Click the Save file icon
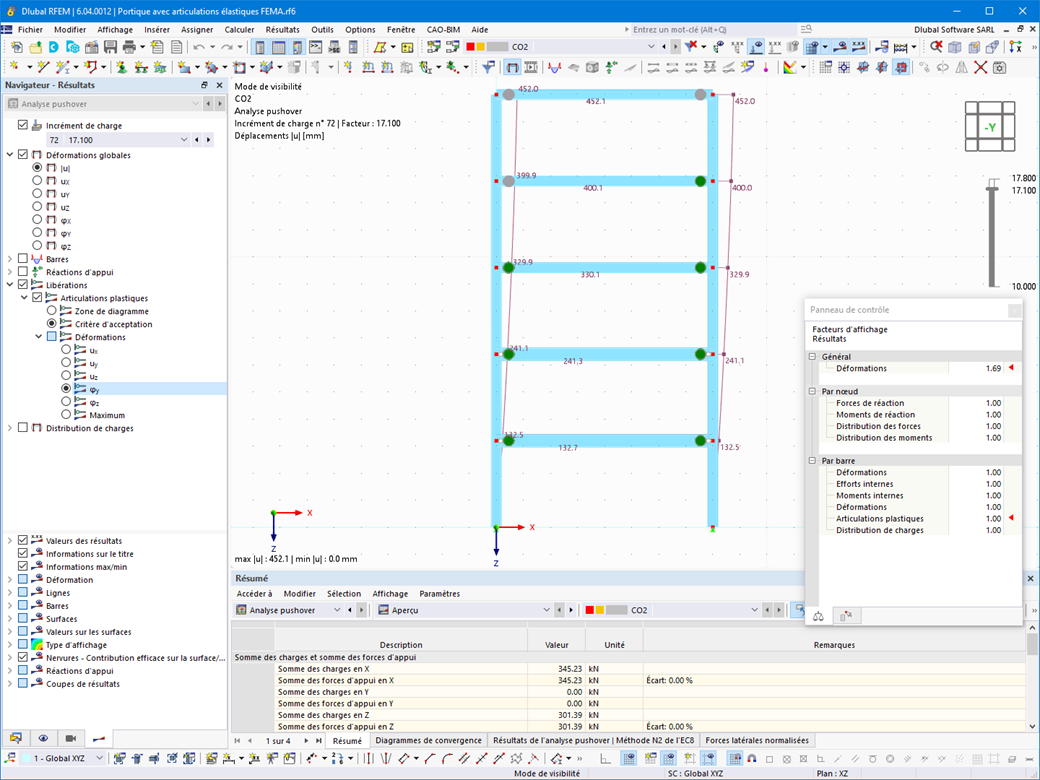The image size is (1040, 780). click(110, 47)
